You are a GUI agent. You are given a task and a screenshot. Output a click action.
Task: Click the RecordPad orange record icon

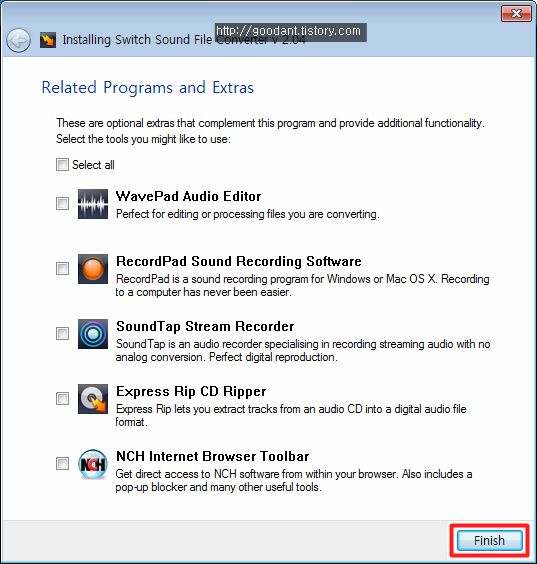93,269
